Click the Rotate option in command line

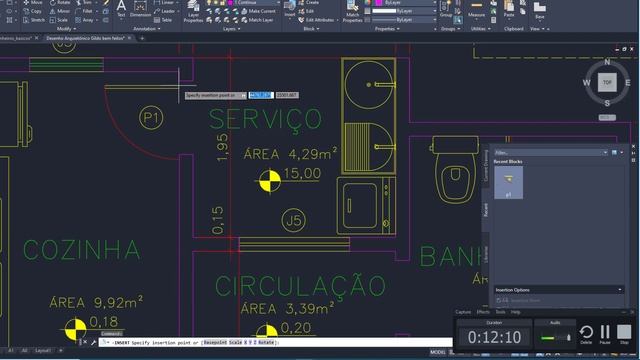pos(266,342)
